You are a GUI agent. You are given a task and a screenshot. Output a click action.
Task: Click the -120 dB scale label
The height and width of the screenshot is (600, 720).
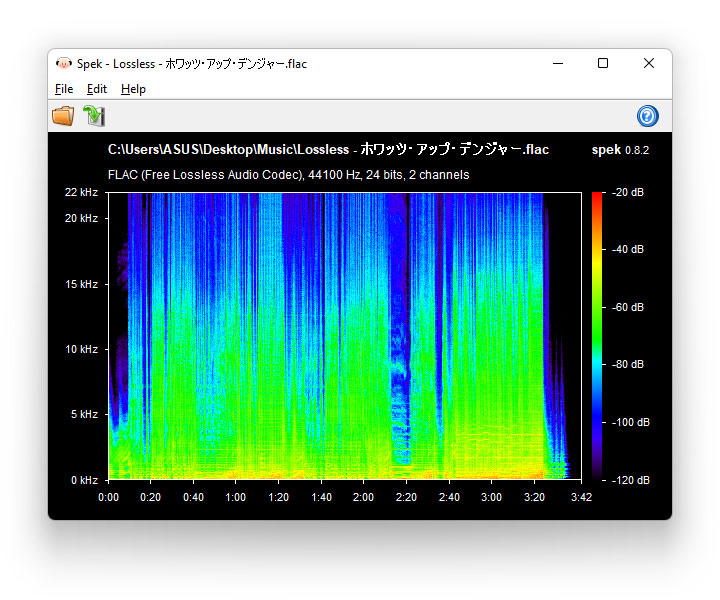pos(630,480)
